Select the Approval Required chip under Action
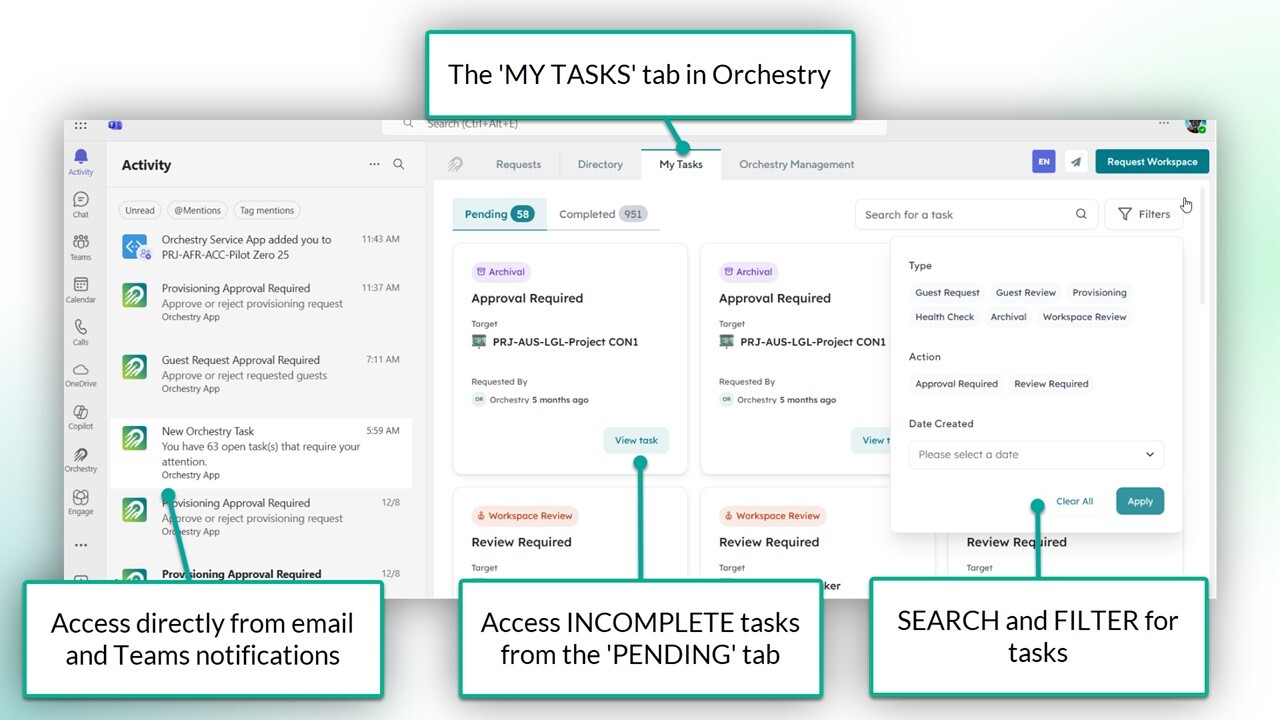Screen dimensions: 1280x720 point(956,384)
